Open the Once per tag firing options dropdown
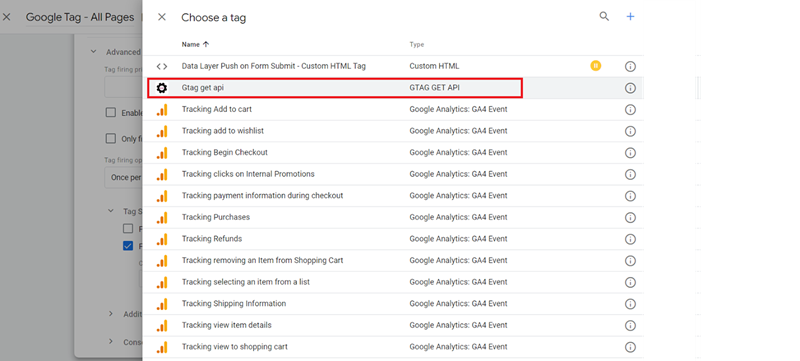This screenshot has width=800, height=361. pos(123,178)
